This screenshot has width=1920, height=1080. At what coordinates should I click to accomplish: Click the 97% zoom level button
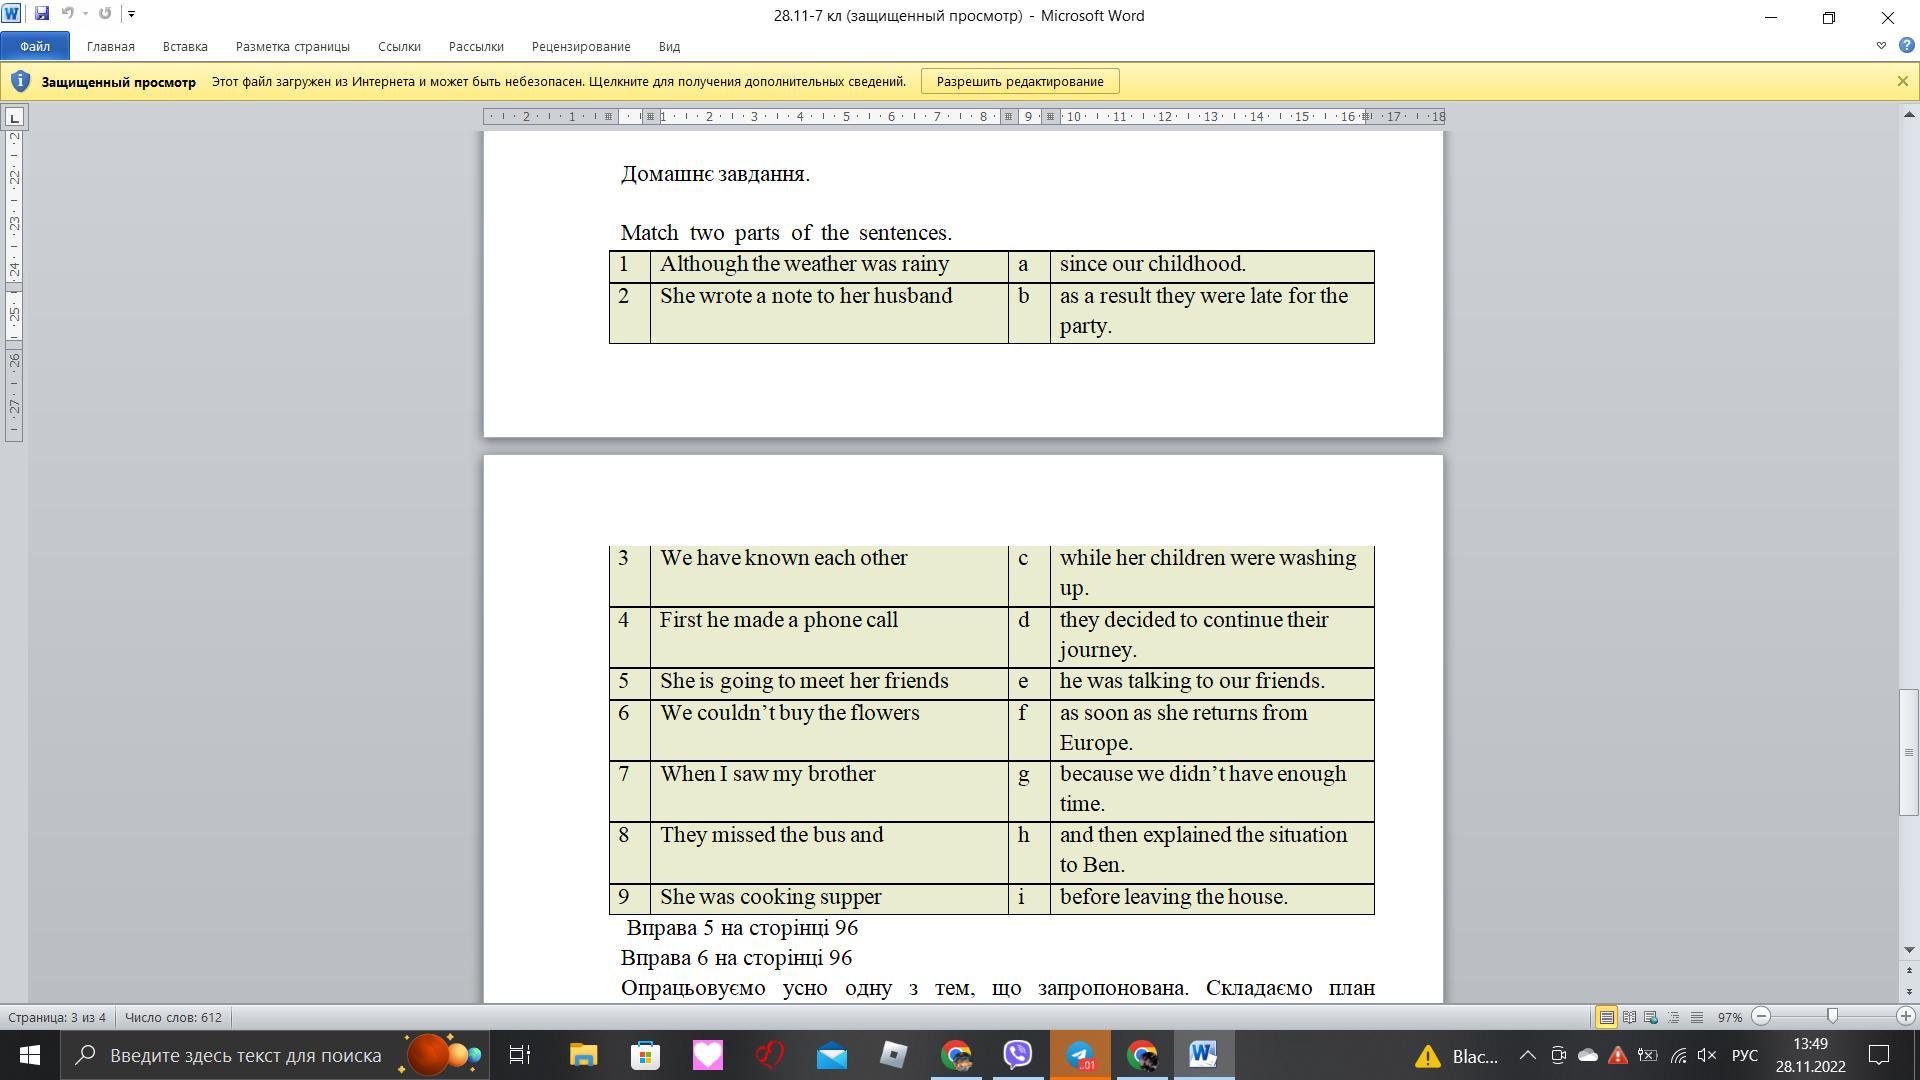[x=1730, y=1017]
